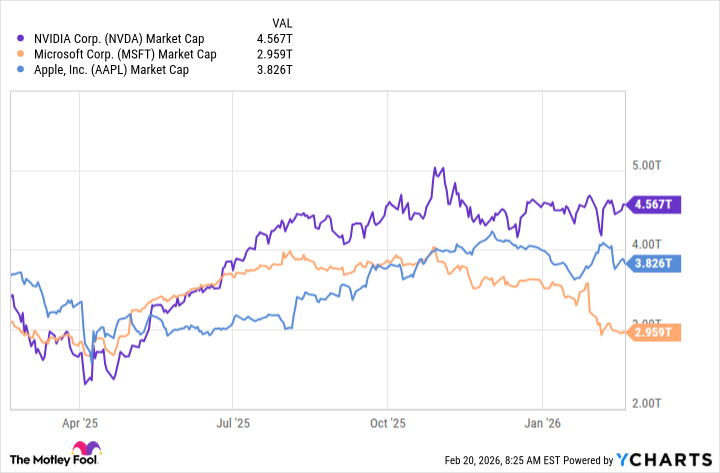Screen dimensions: 720x473
Task: Click the blue 3.826T value tag
Action: 653,264
